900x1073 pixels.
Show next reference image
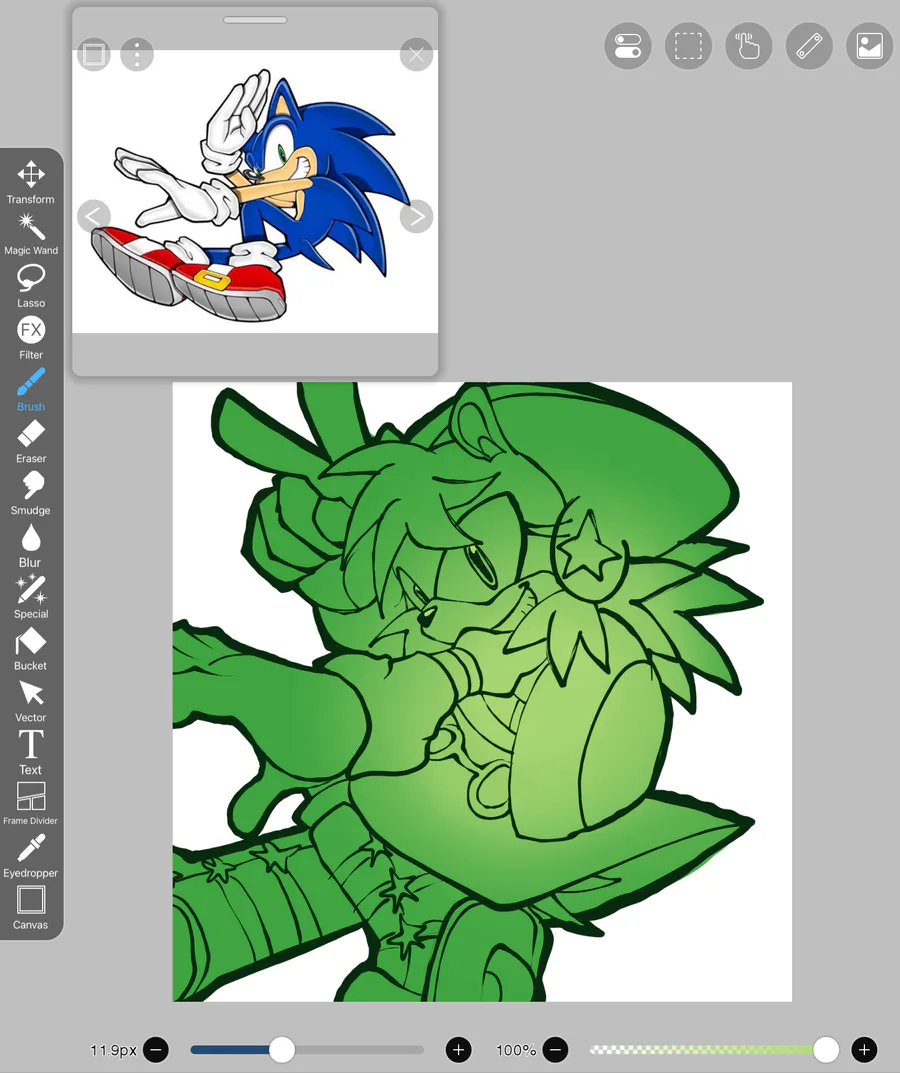pos(416,216)
